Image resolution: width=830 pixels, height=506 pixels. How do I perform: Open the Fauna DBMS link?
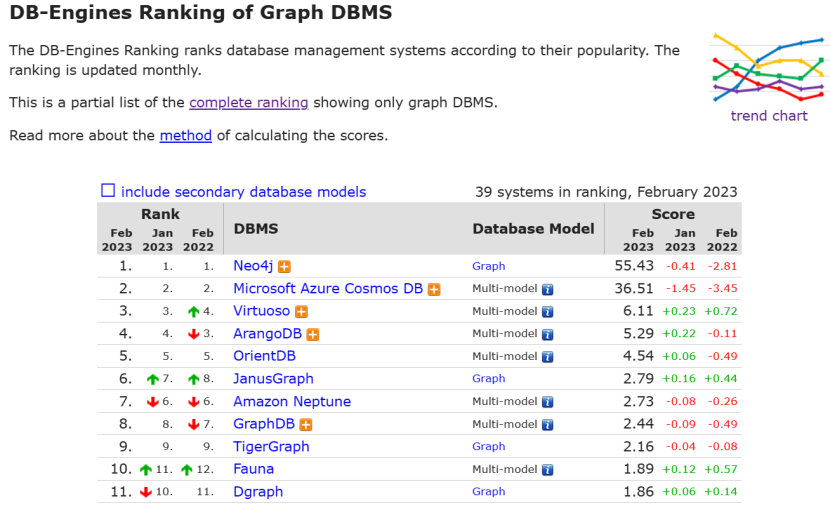tap(254, 469)
